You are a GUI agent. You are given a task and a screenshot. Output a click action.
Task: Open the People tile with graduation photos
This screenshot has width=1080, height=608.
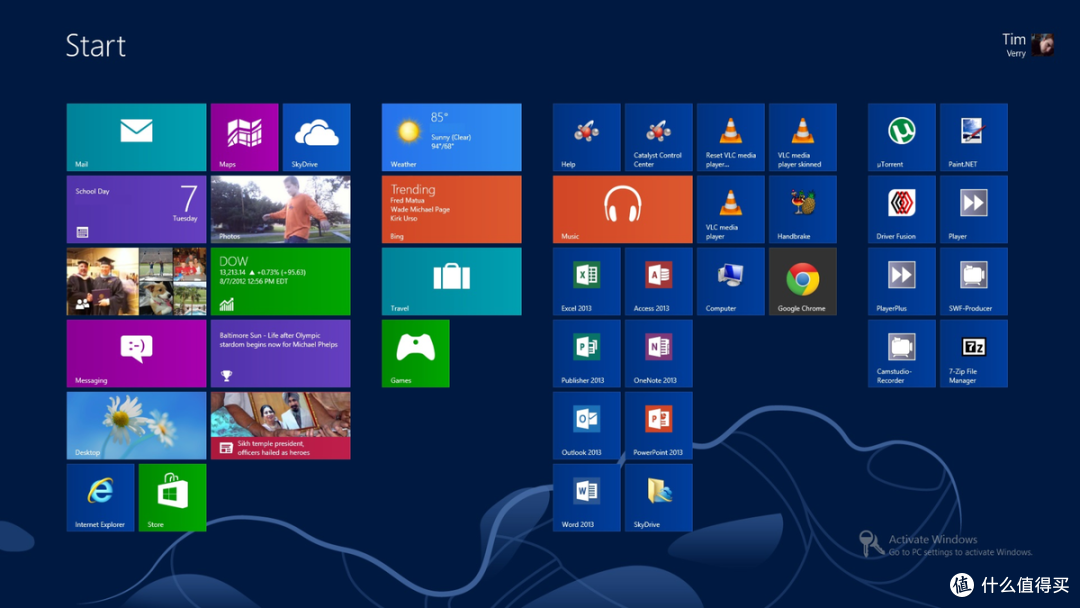coord(136,282)
